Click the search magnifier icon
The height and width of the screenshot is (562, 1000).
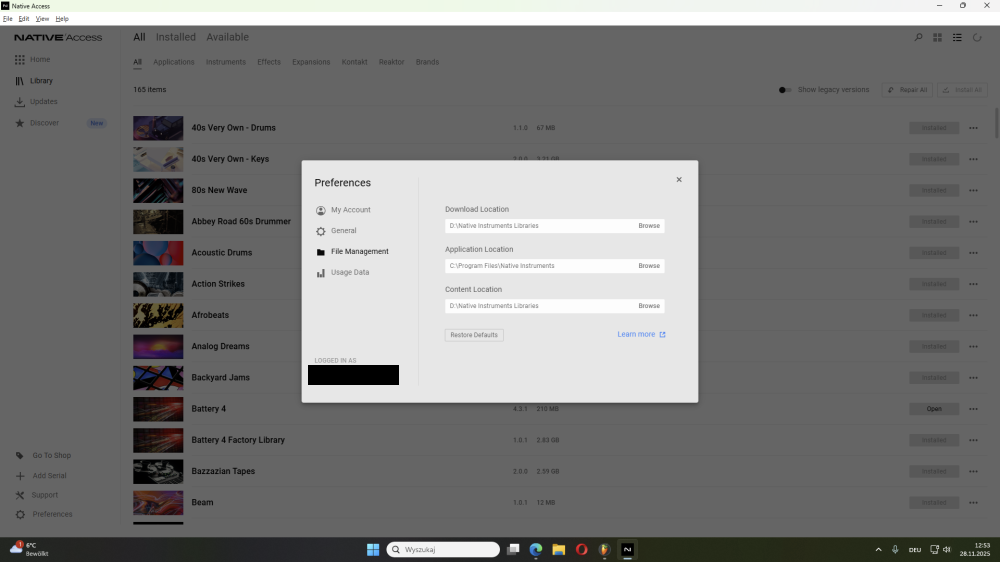tap(918, 38)
